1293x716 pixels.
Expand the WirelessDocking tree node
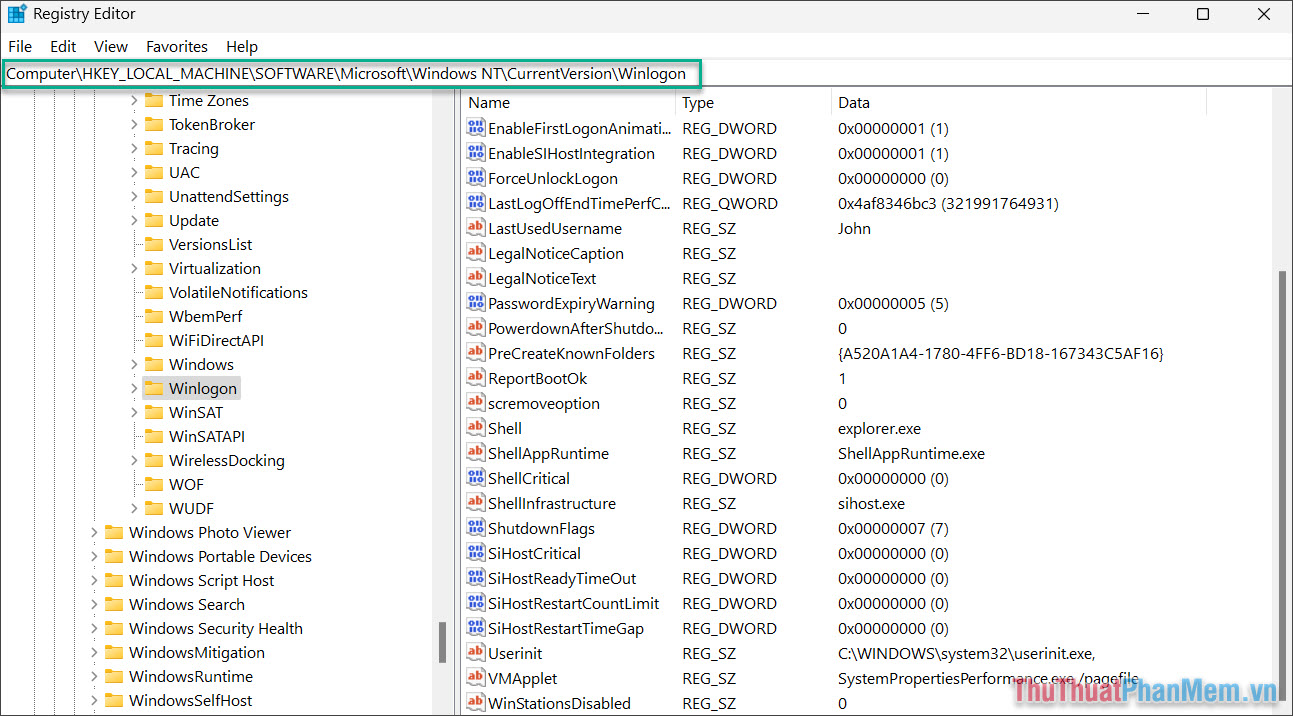pyautogui.click(x=134, y=460)
